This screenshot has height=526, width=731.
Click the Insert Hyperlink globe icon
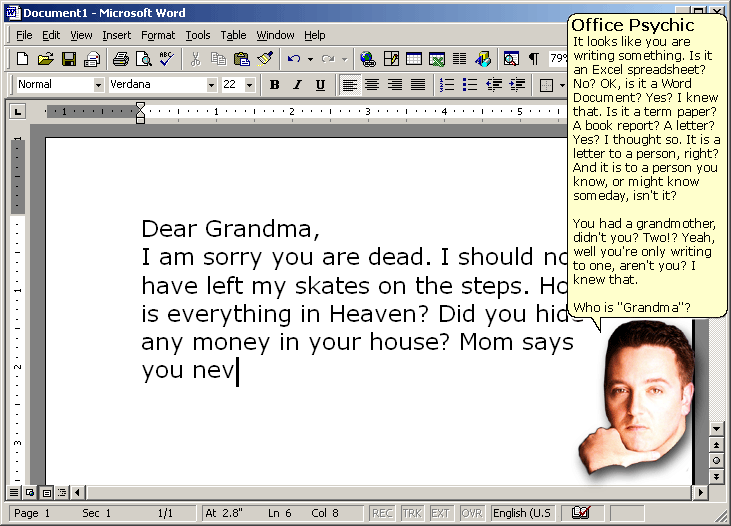(x=368, y=60)
